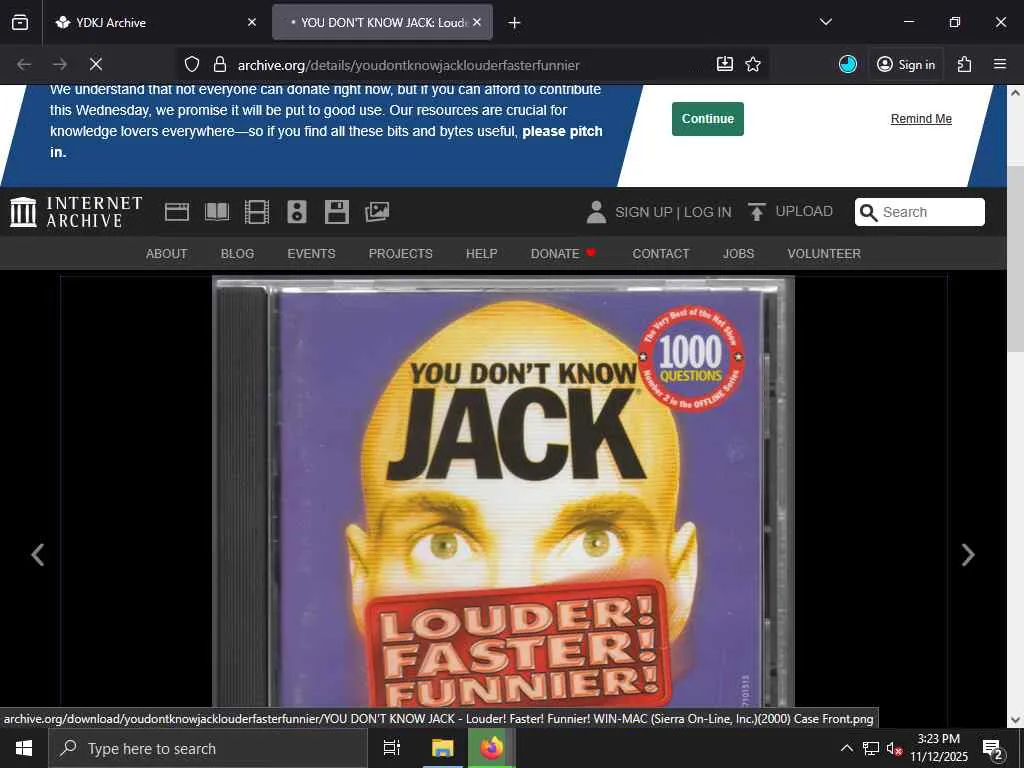Open the Software (floppy disk) media icon
This screenshot has height=768, width=1024.
tap(337, 212)
